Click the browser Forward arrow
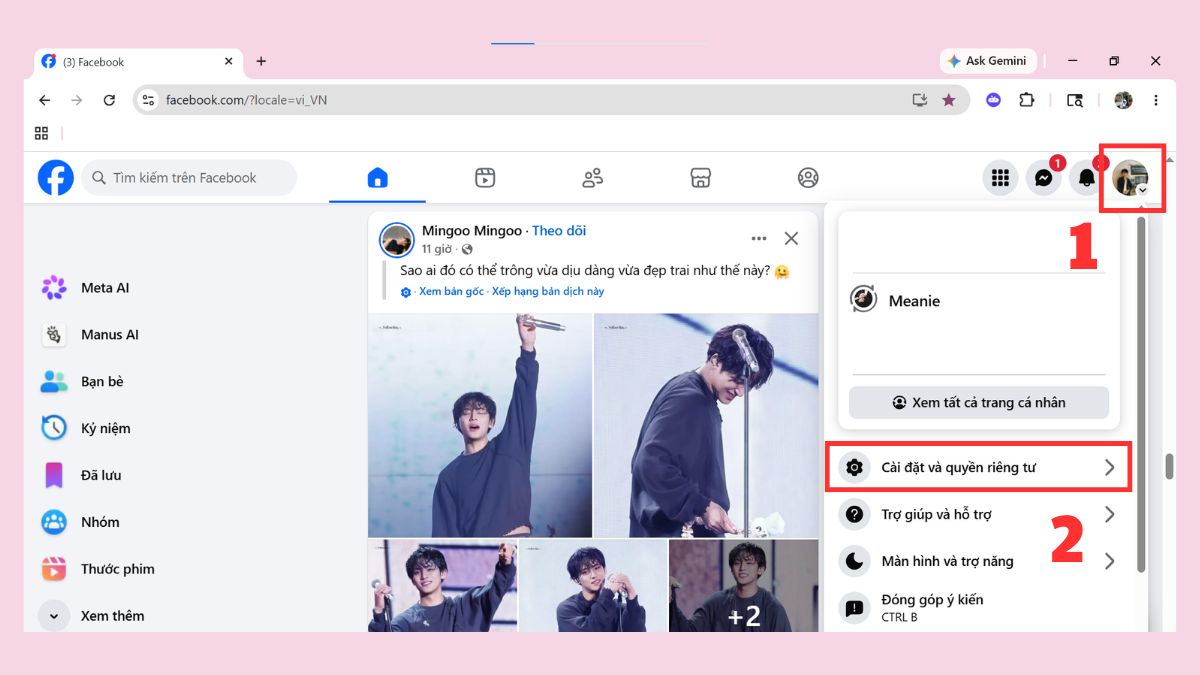The height and width of the screenshot is (675, 1200). [77, 100]
